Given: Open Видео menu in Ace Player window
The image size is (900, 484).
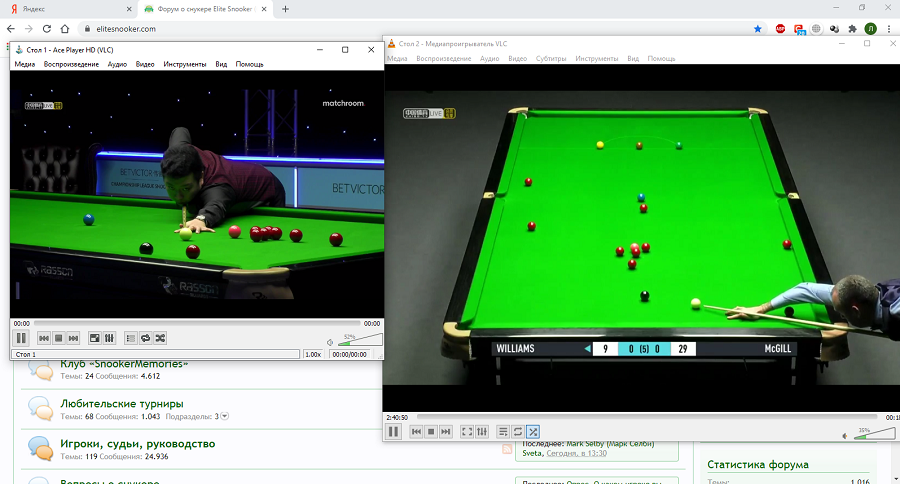Looking at the screenshot, I should [x=145, y=64].
